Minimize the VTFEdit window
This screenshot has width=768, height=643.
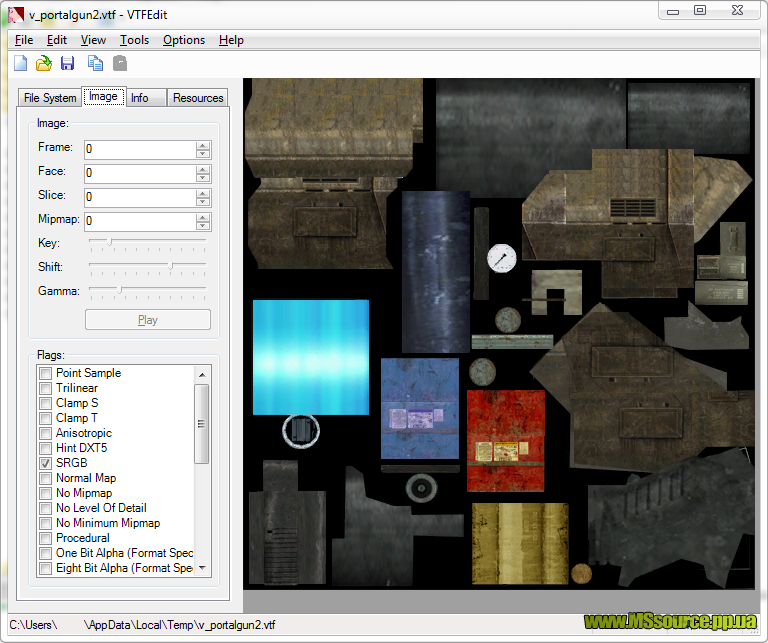[673, 11]
